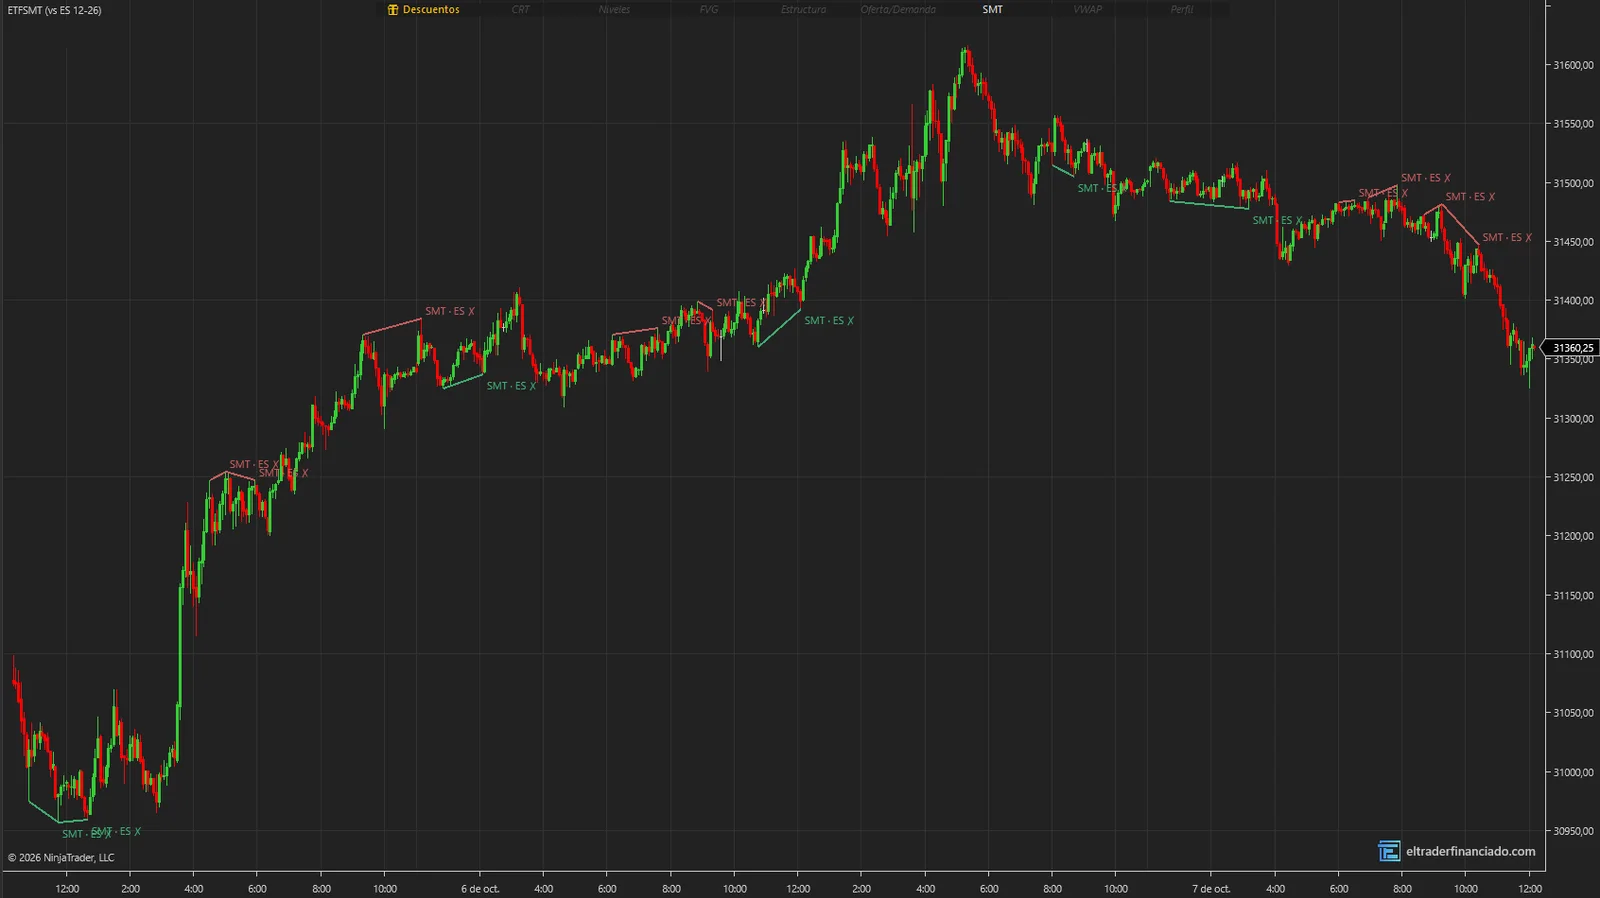1600x898 pixels.
Task: Select the 31000,00 price level label
Action: tap(1573, 772)
